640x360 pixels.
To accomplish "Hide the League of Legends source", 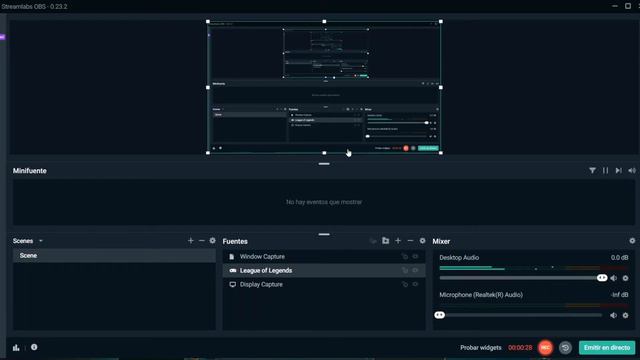I will click(x=415, y=271).
